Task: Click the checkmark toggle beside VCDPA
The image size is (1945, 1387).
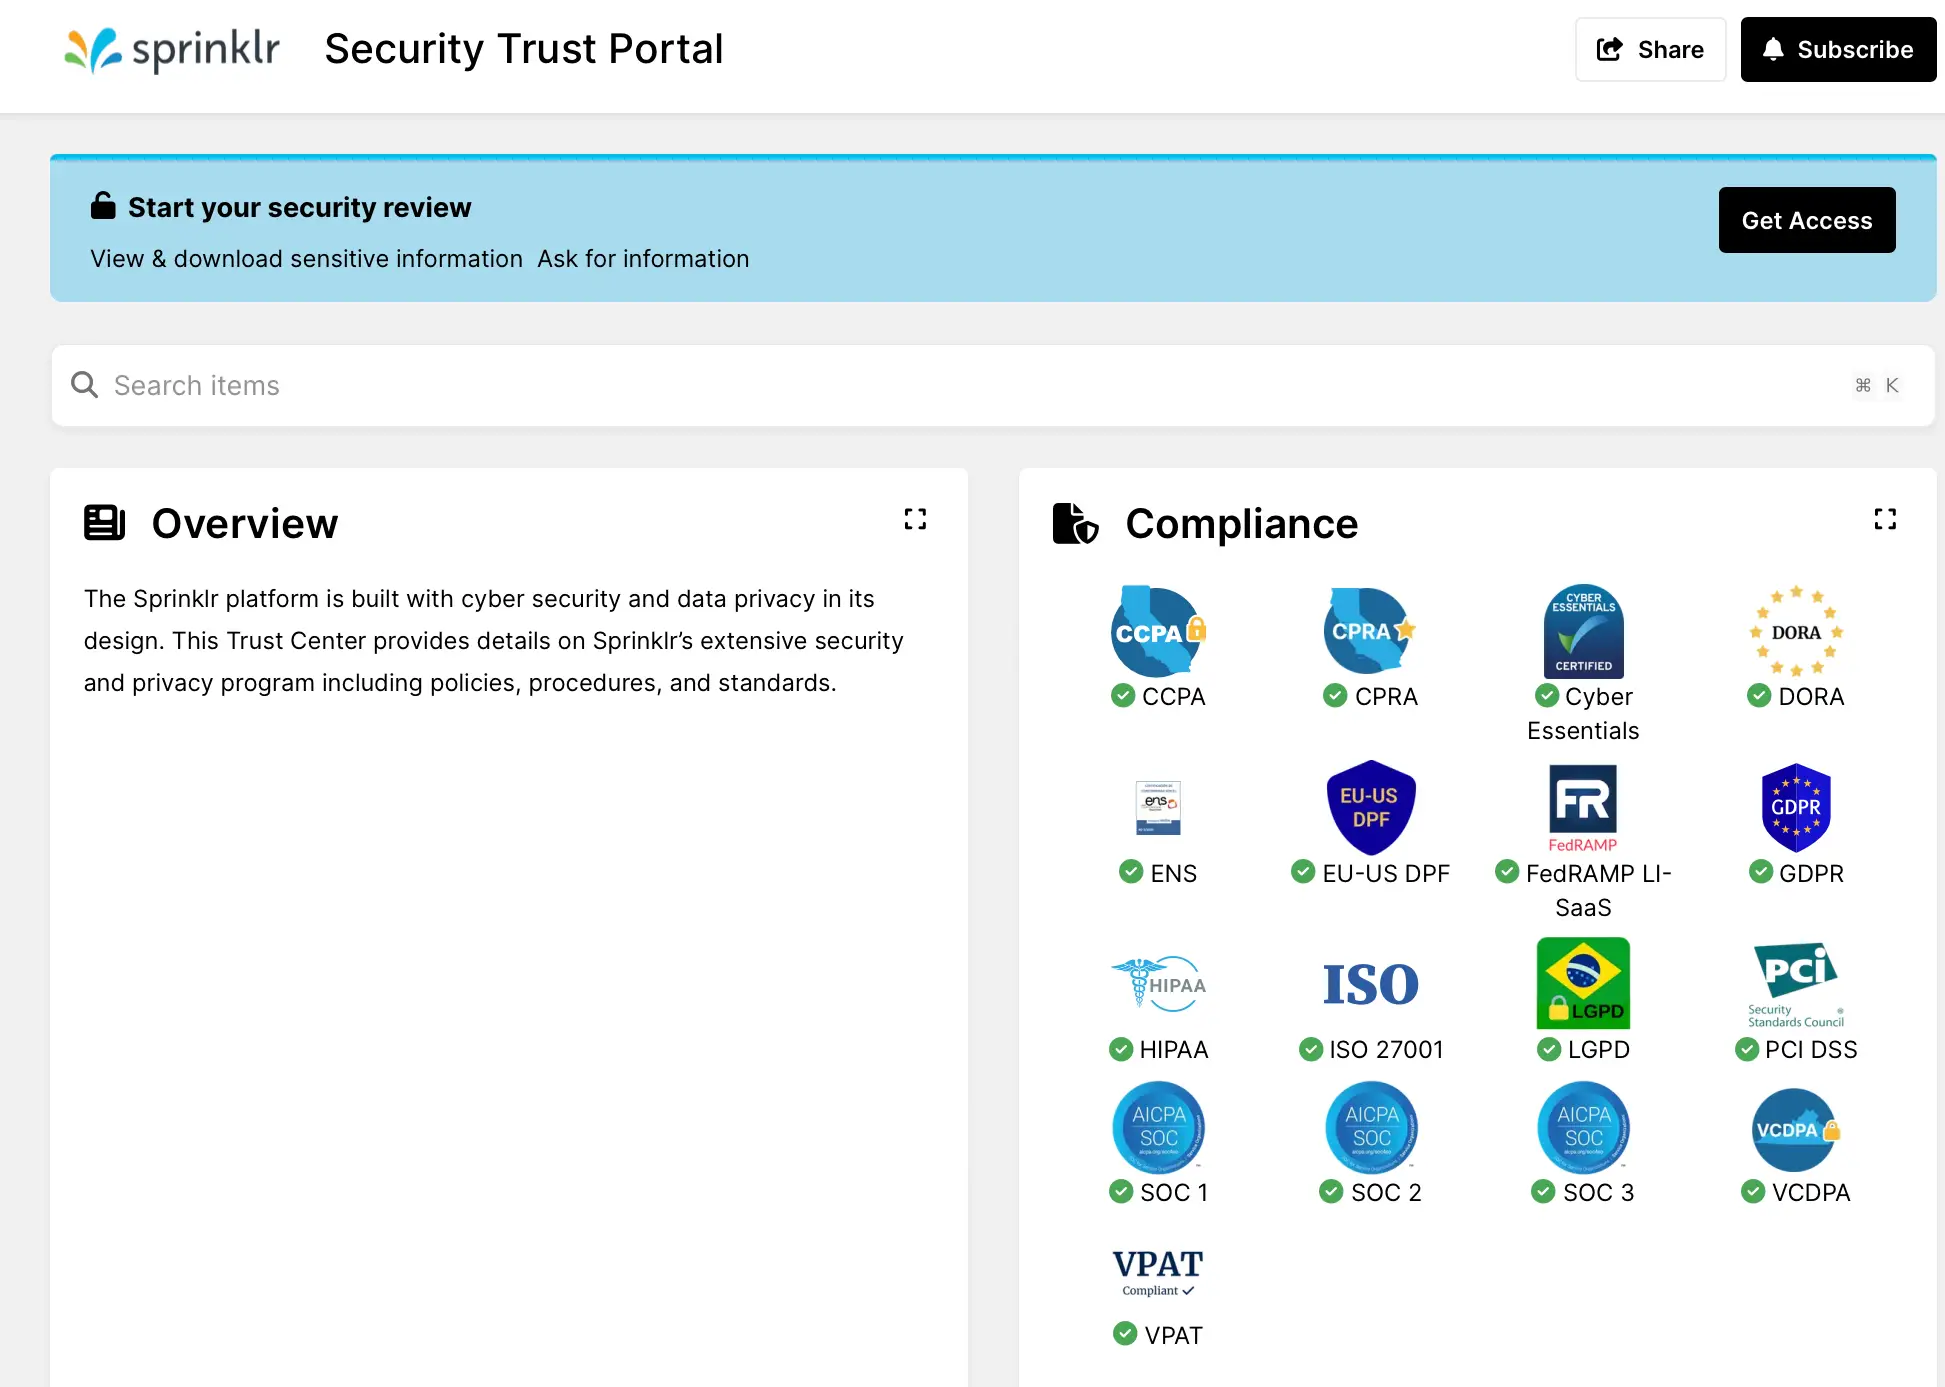Action: 1753,1192
